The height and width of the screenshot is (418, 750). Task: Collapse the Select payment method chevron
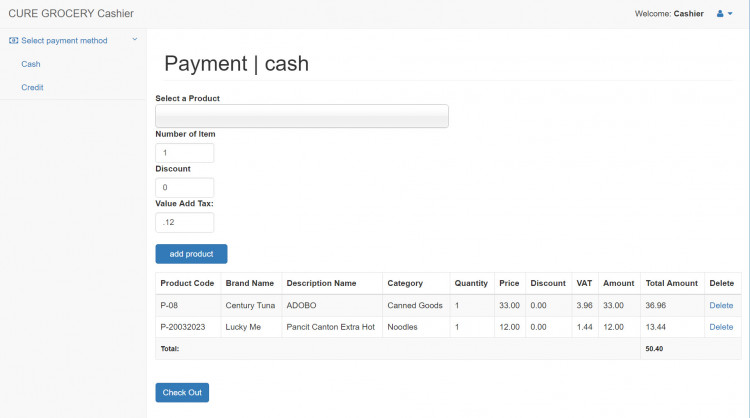135,39
